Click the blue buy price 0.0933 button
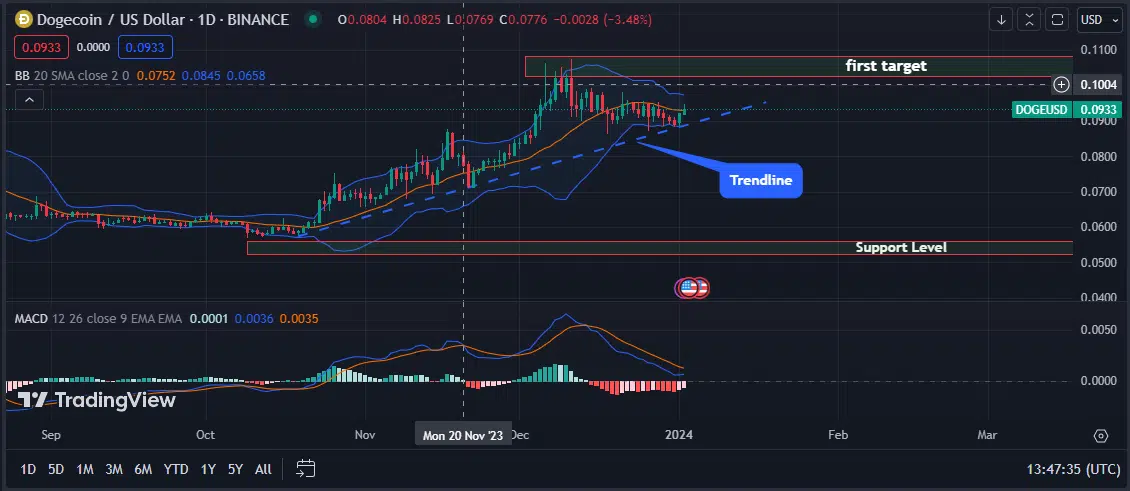 coord(145,48)
